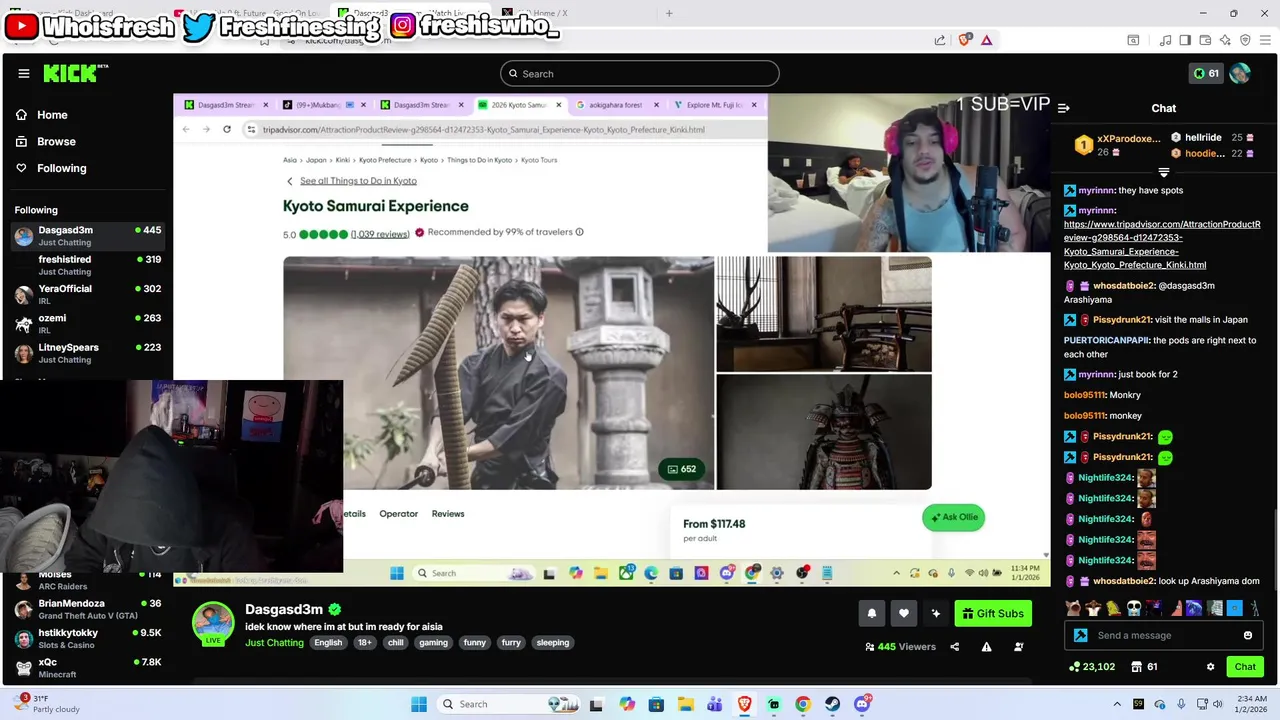Open the Brave main menu

[x=1265, y=40]
